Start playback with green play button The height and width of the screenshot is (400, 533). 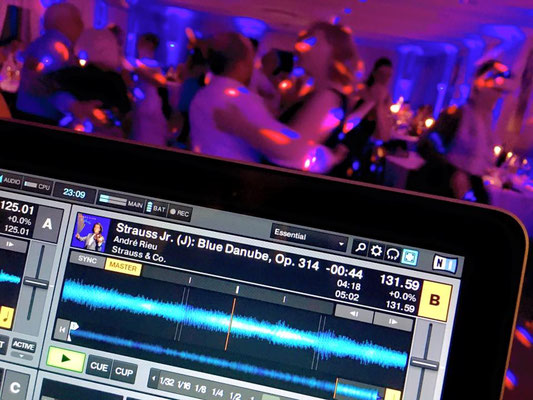point(66,359)
